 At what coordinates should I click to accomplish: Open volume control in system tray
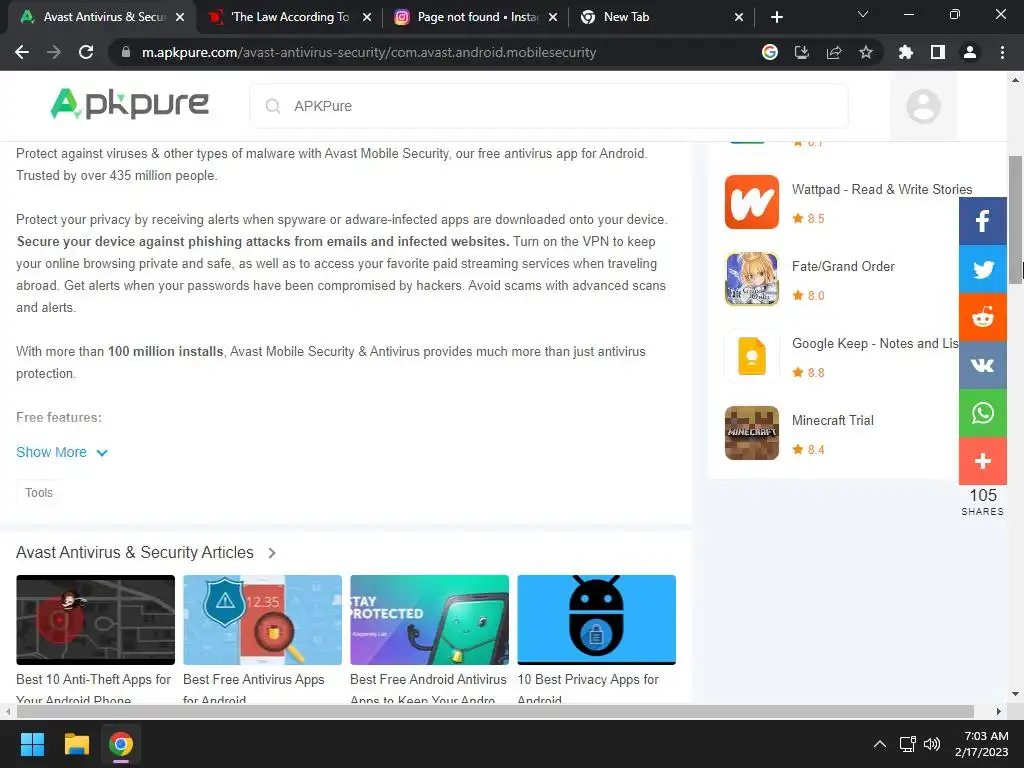point(932,744)
